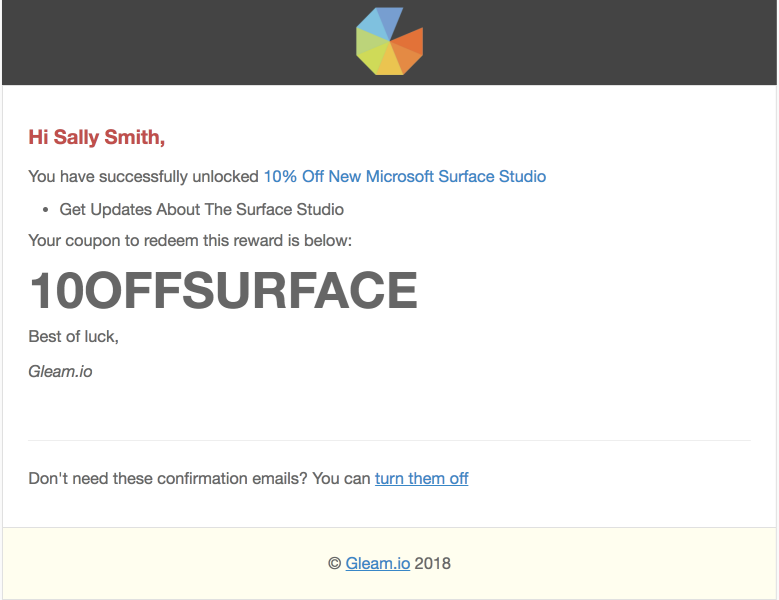
Task: Click the Best of luck line
Action: pyautogui.click(x=74, y=337)
